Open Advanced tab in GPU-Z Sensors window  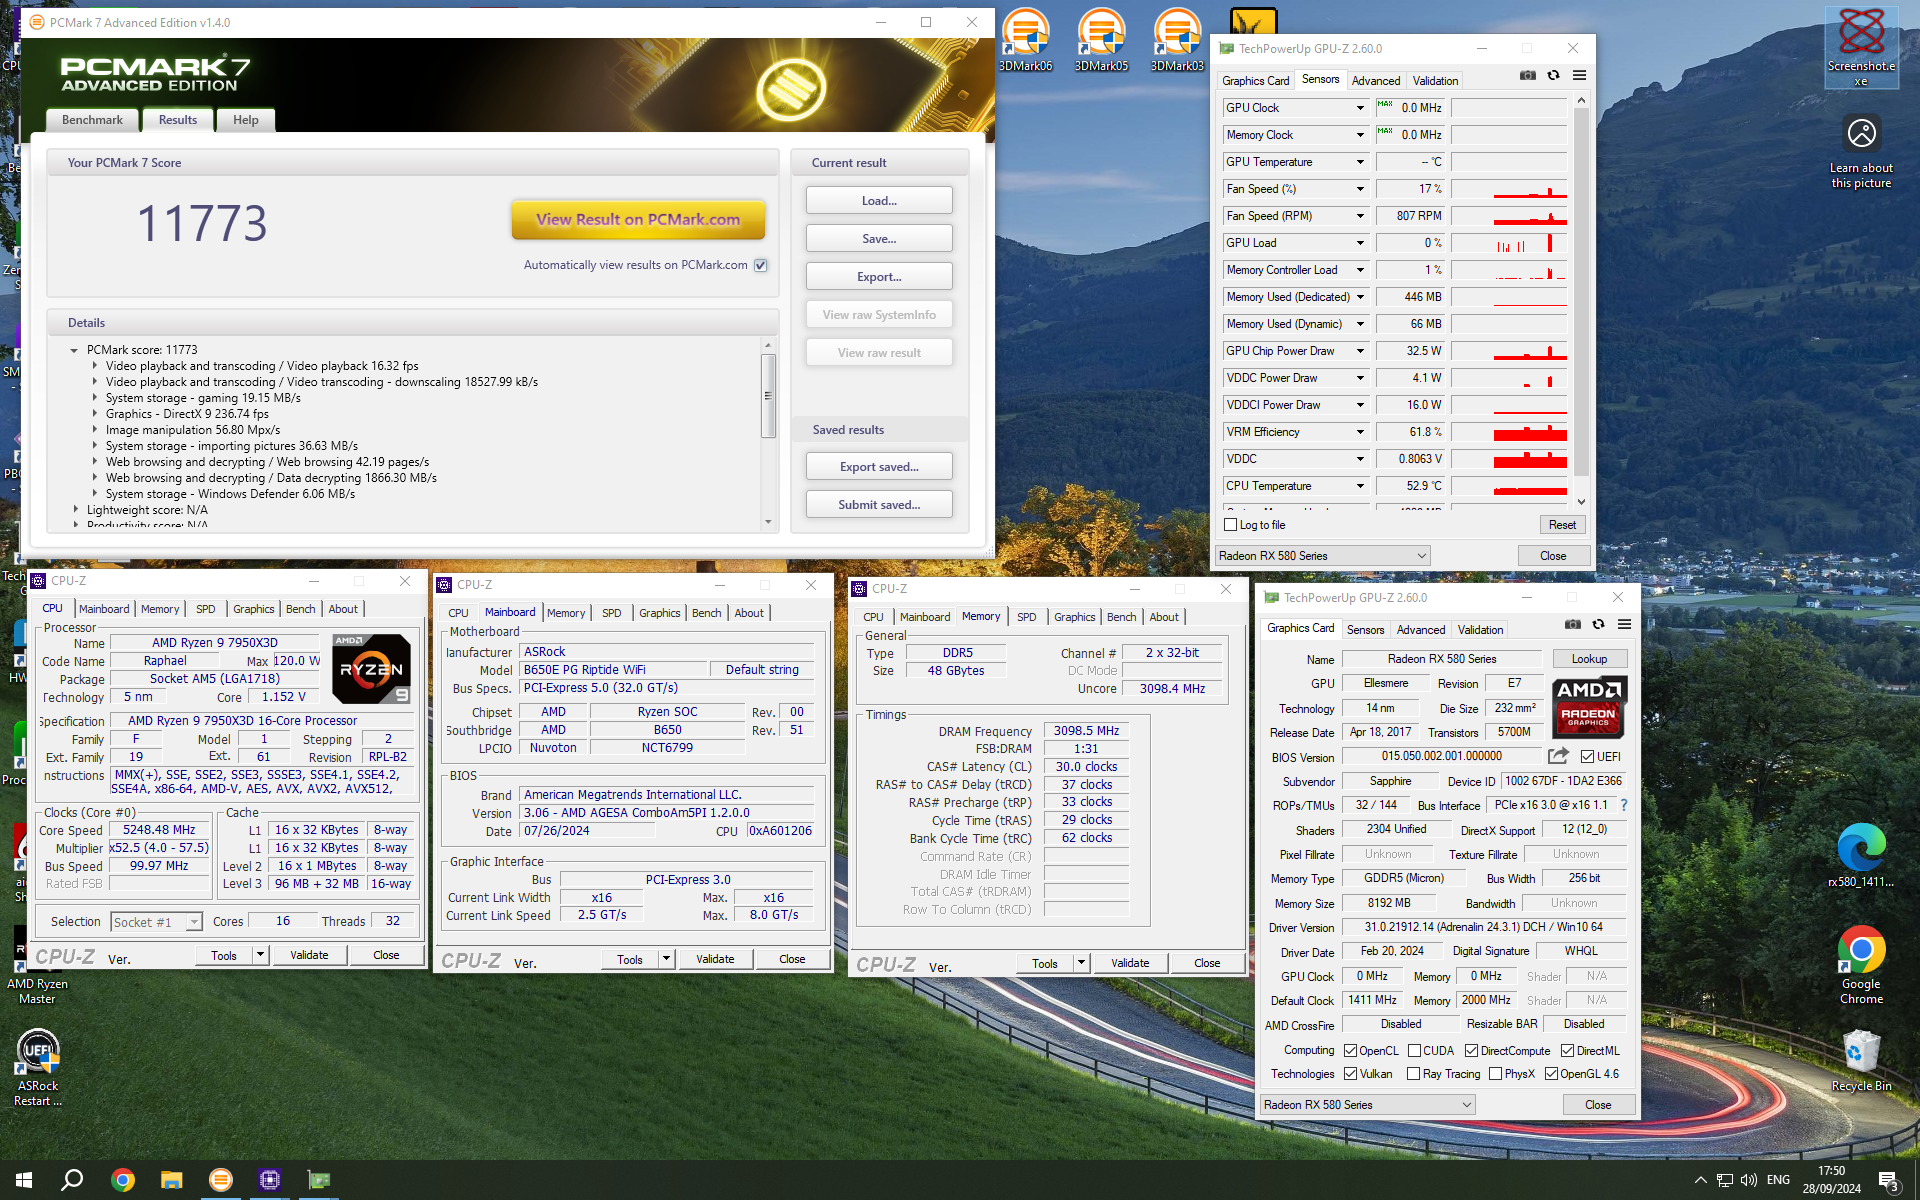(x=1376, y=81)
